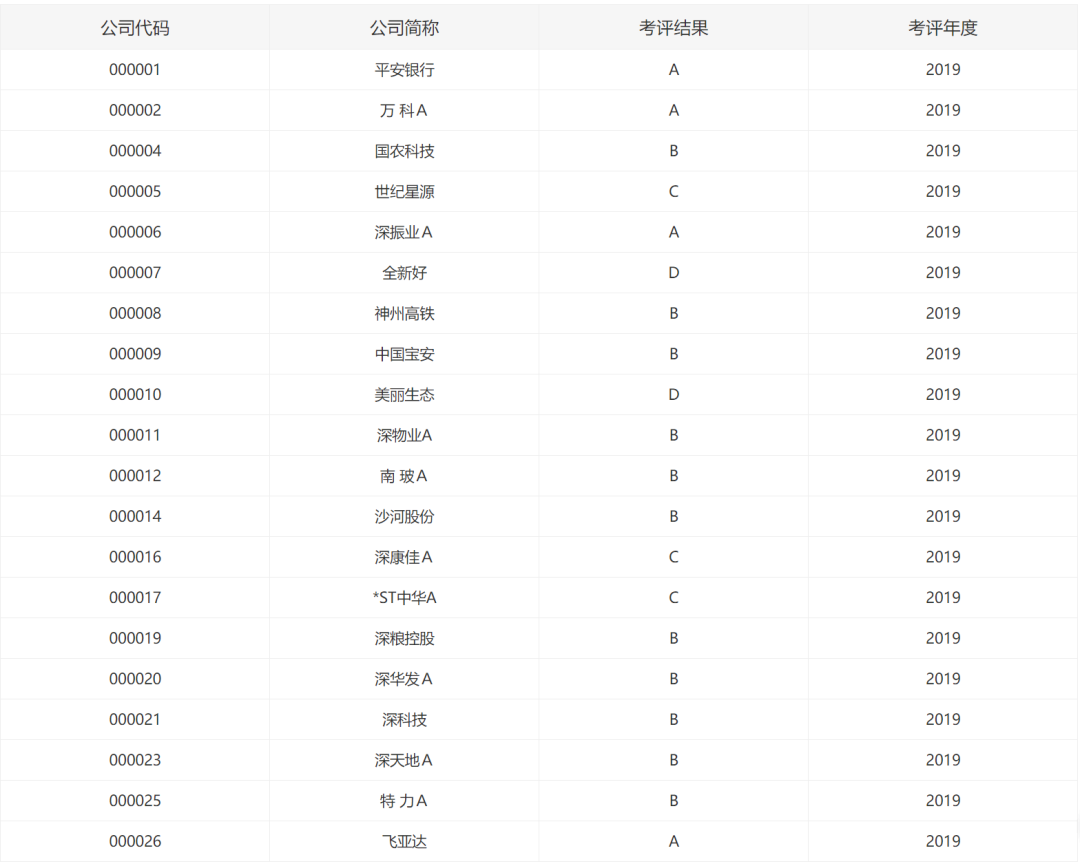Click rating B in 国农科技 row
The image size is (1080, 866).
[674, 151]
